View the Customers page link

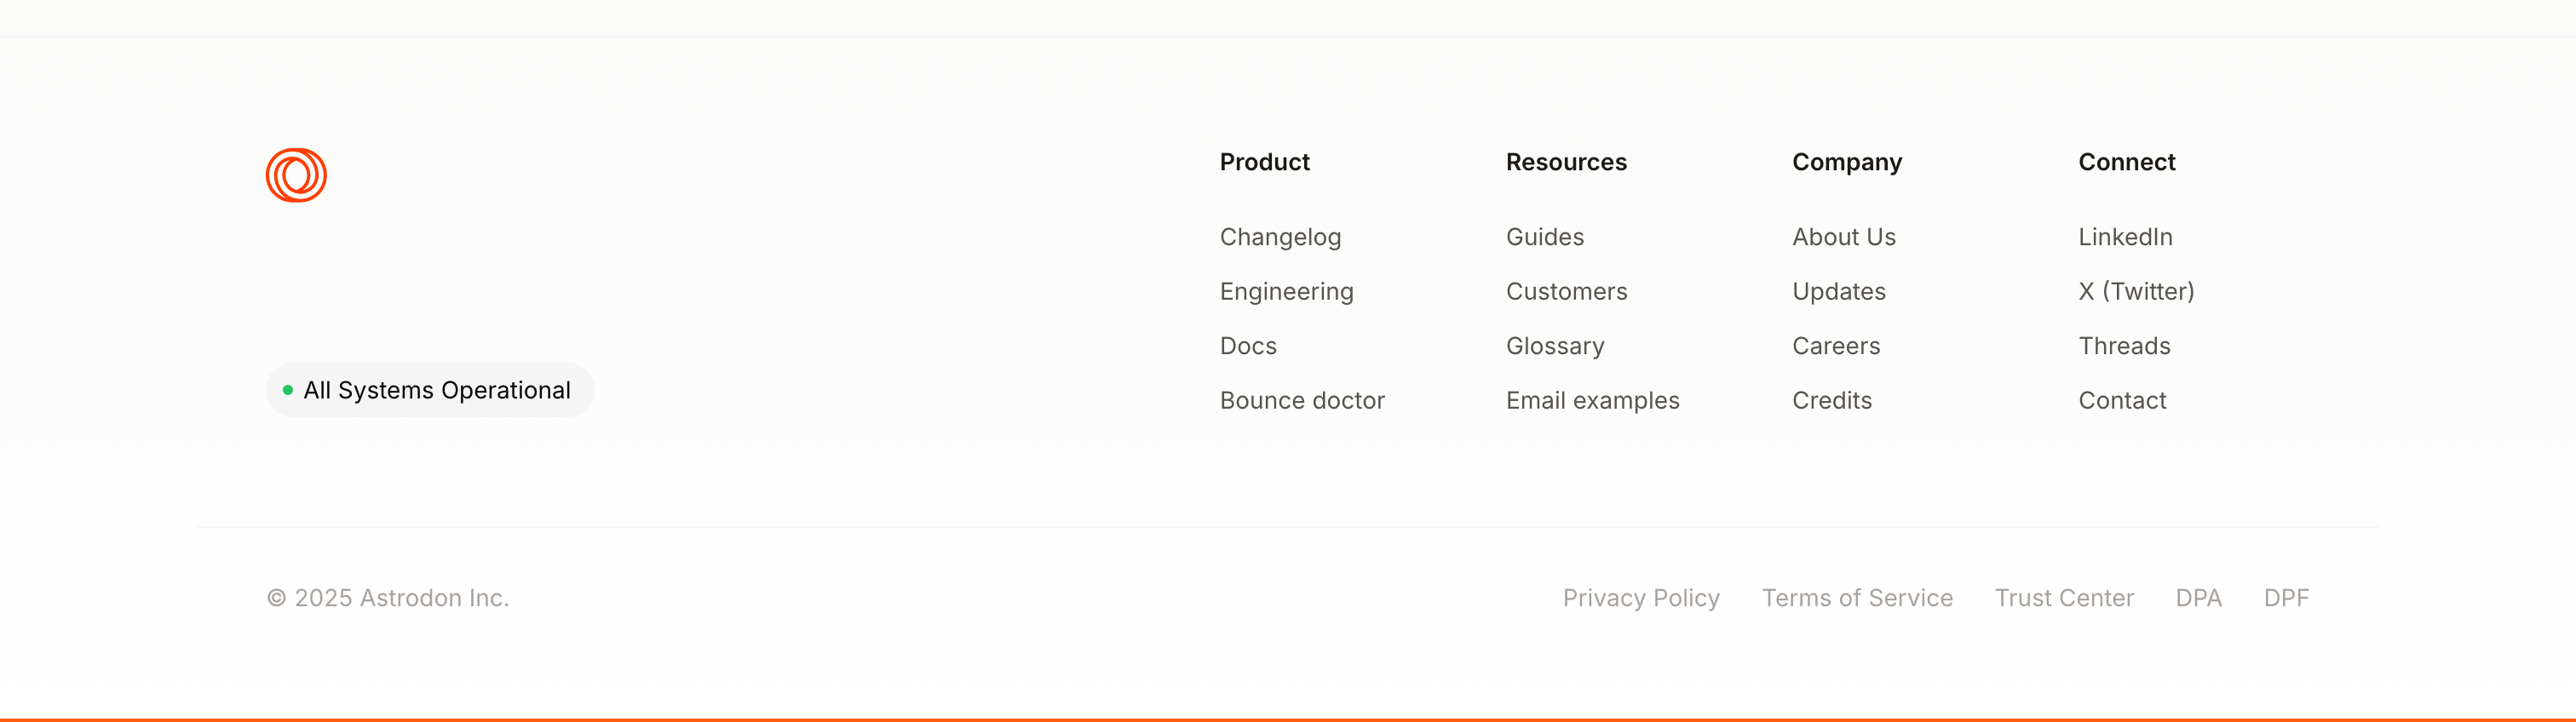click(x=1566, y=291)
